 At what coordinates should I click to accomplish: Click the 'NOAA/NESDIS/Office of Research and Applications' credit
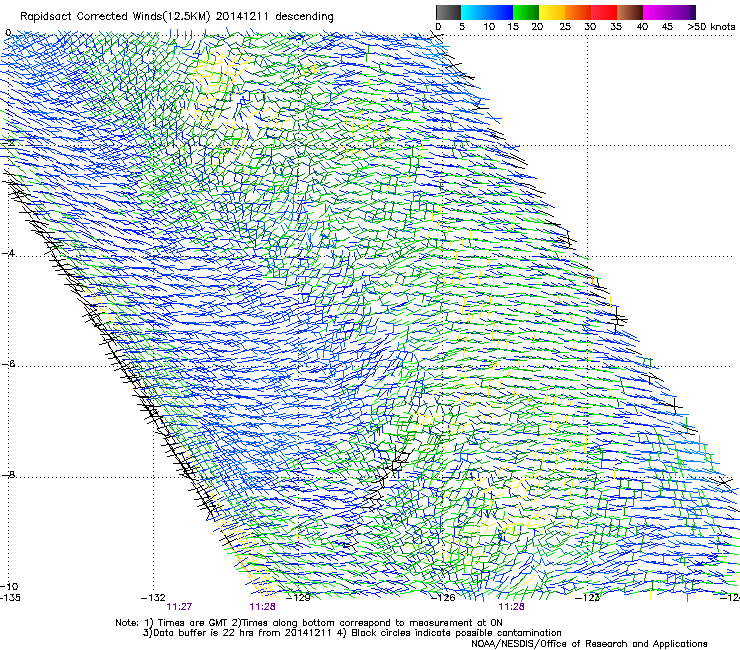tap(589, 644)
